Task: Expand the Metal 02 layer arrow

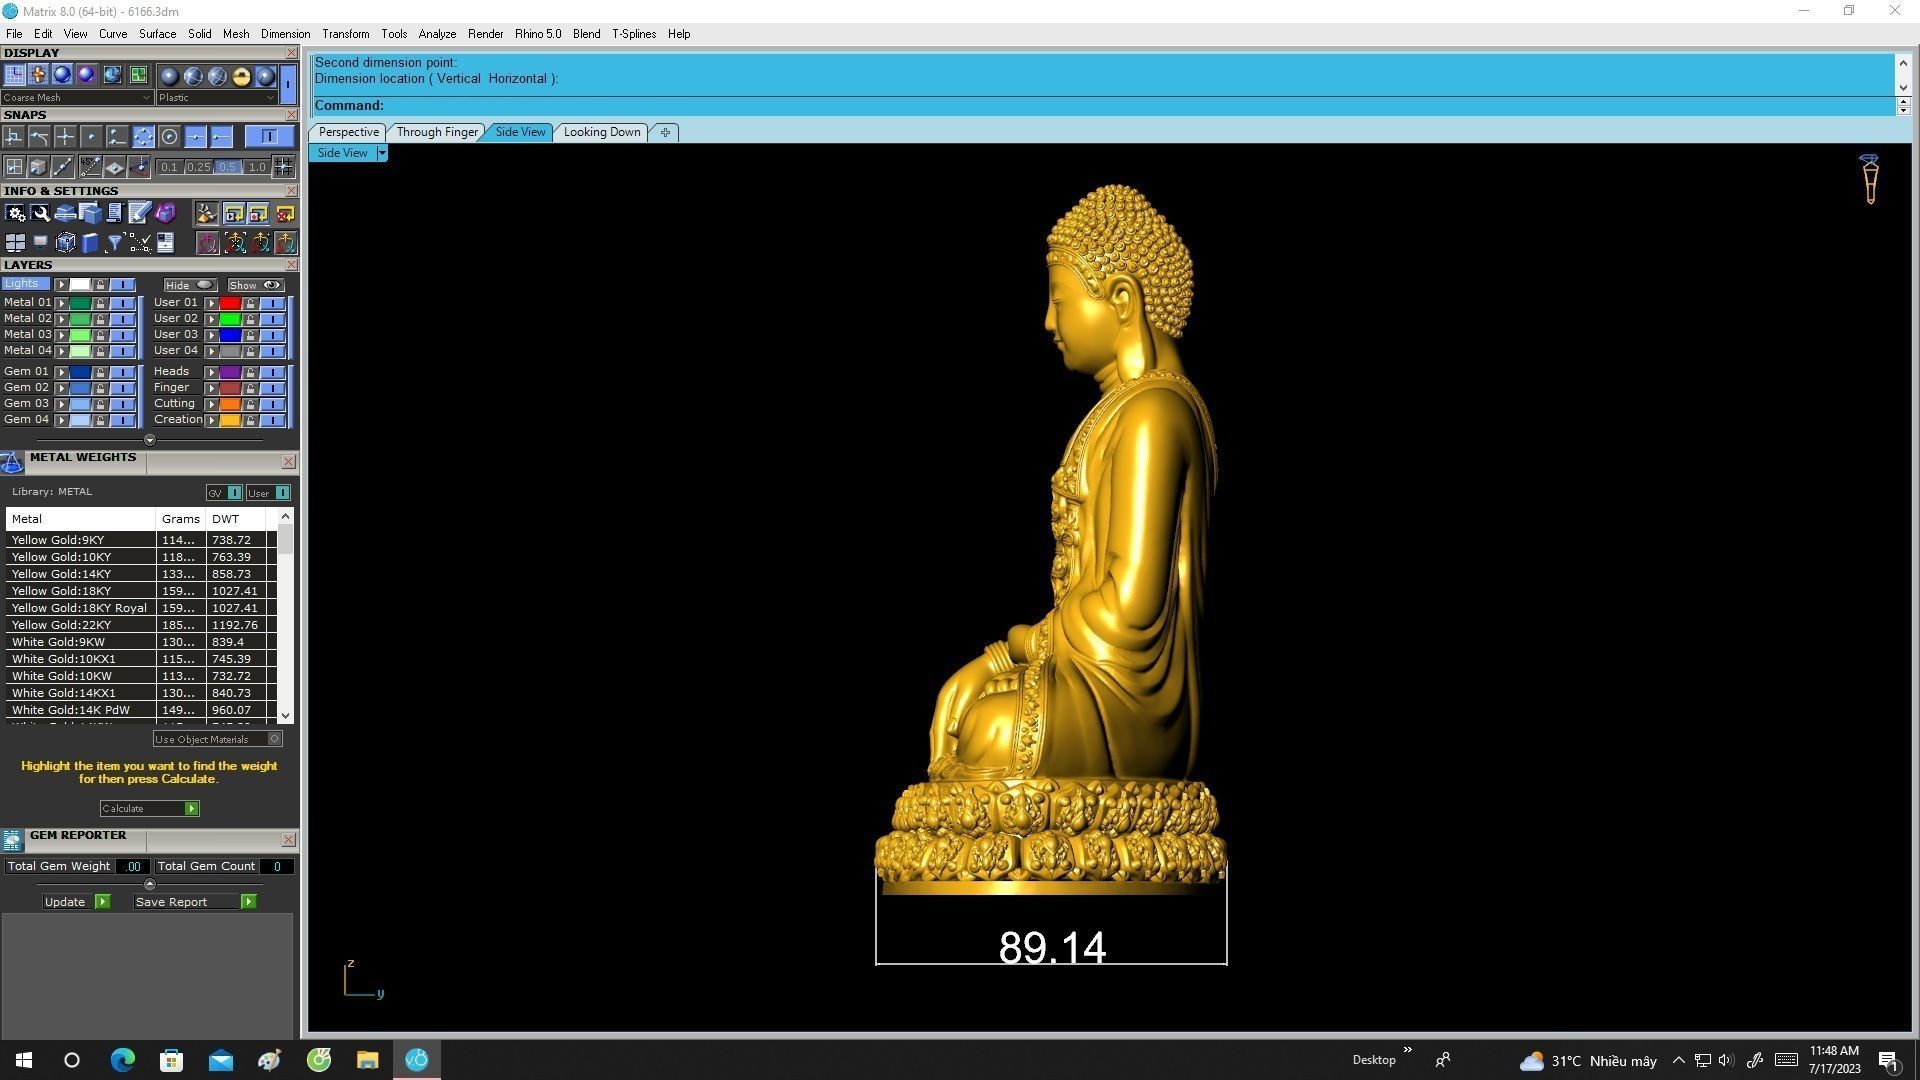Action: [x=62, y=319]
